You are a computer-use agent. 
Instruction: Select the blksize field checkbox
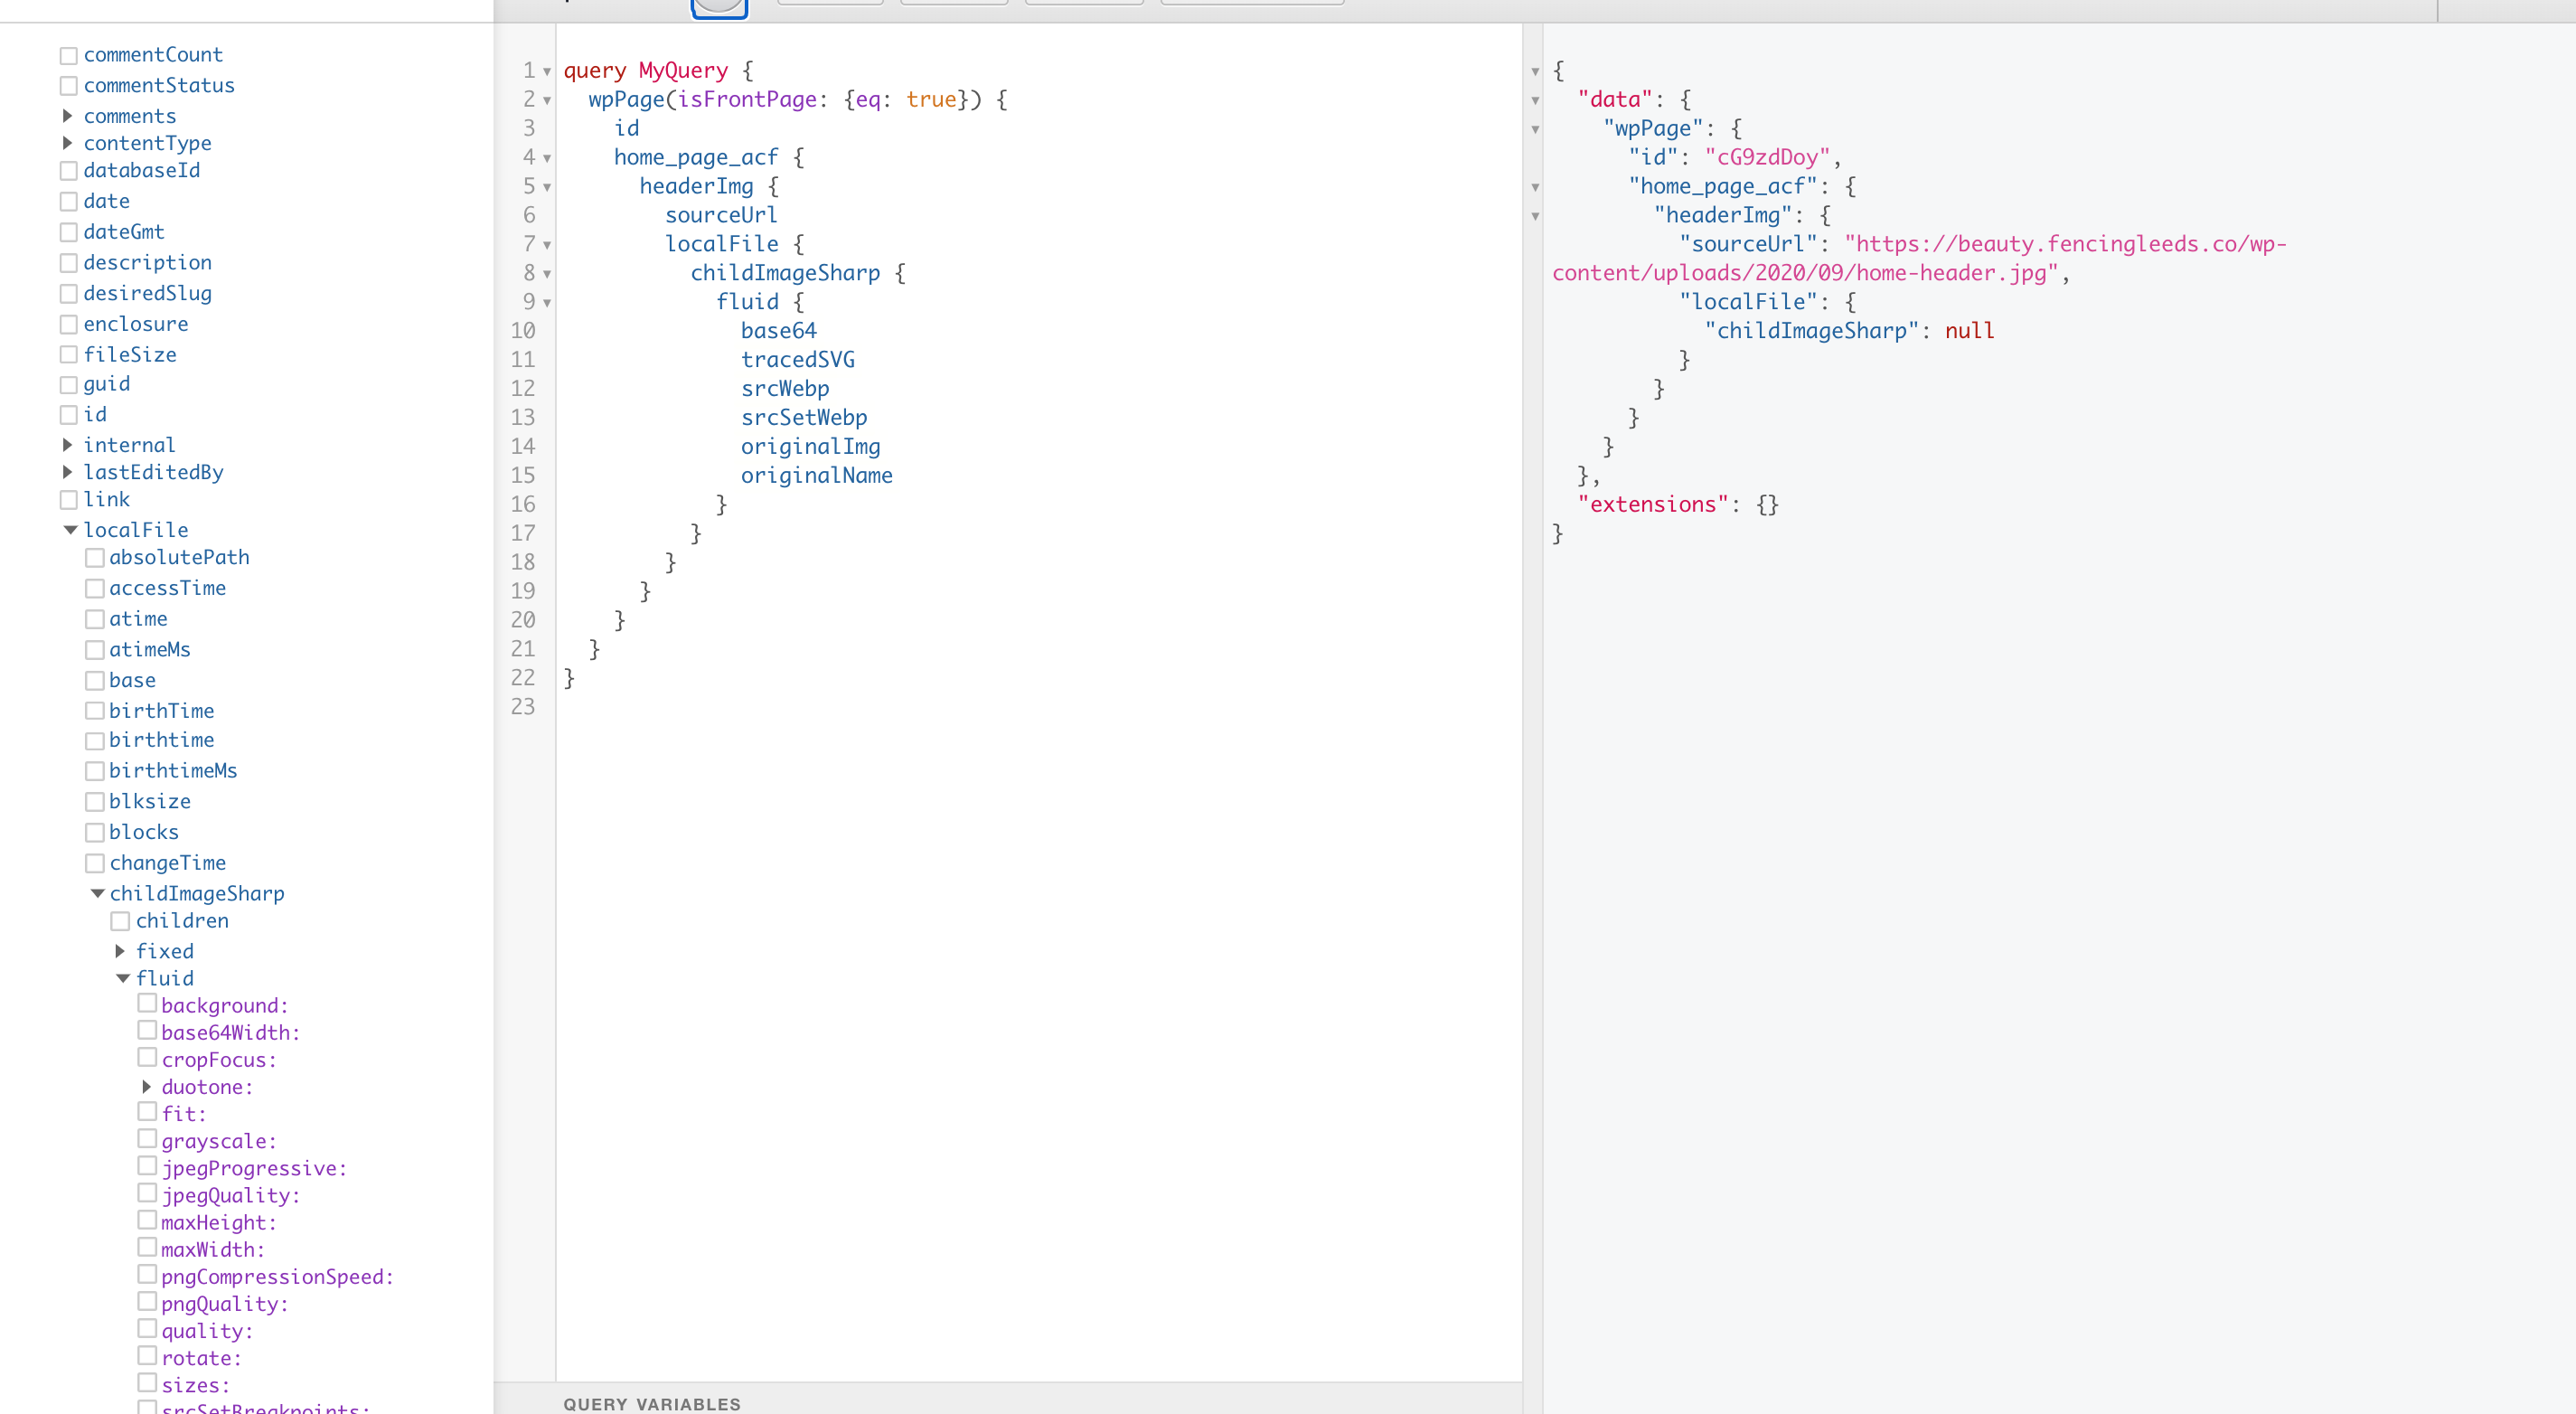click(x=95, y=802)
